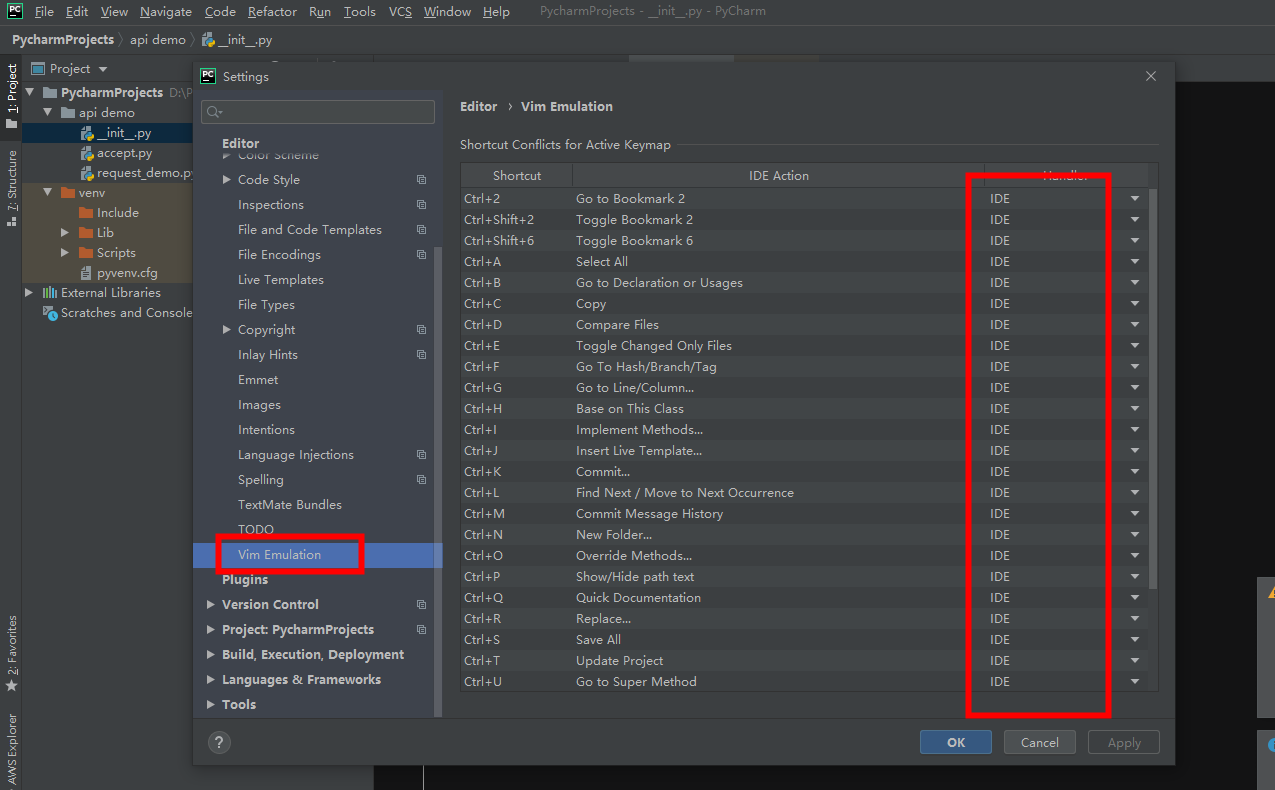Click project-level icon beside Inspections
The width and height of the screenshot is (1275, 790).
click(x=421, y=205)
